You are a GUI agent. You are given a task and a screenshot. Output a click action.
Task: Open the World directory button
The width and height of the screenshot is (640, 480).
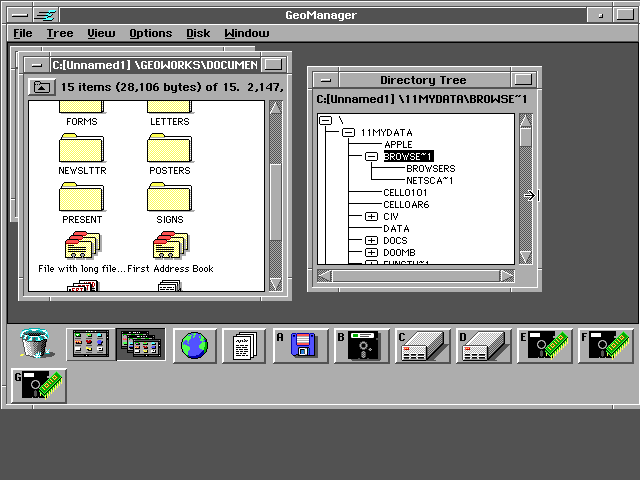[195, 346]
